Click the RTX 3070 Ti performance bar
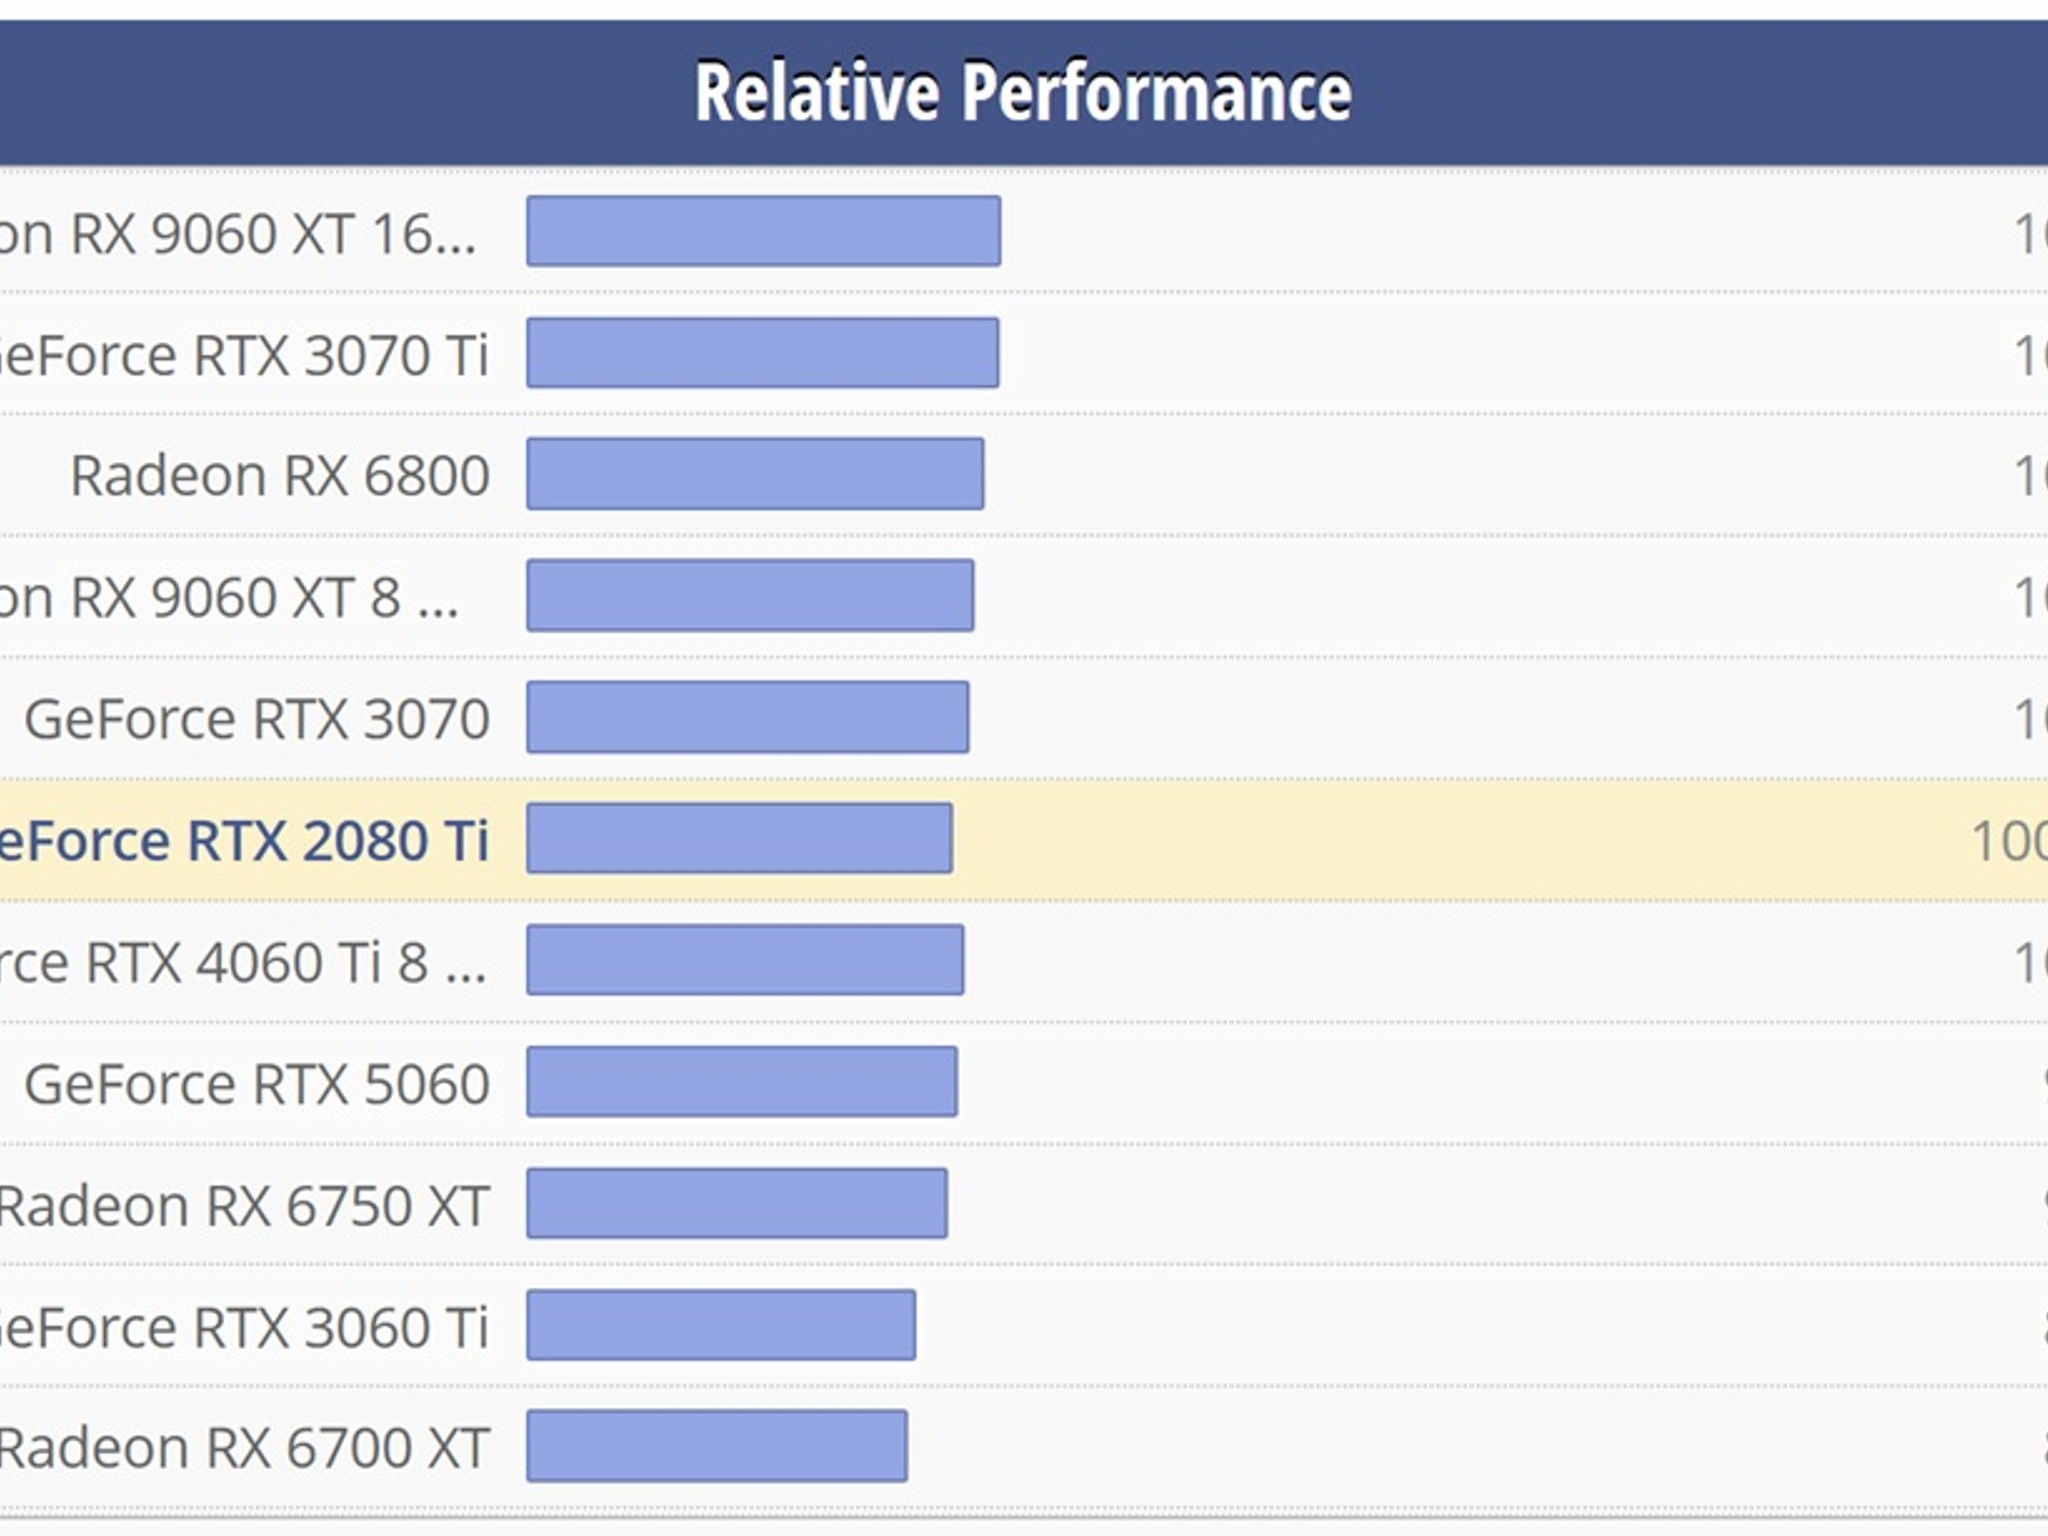This screenshot has width=2048, height=1536. 763,352
